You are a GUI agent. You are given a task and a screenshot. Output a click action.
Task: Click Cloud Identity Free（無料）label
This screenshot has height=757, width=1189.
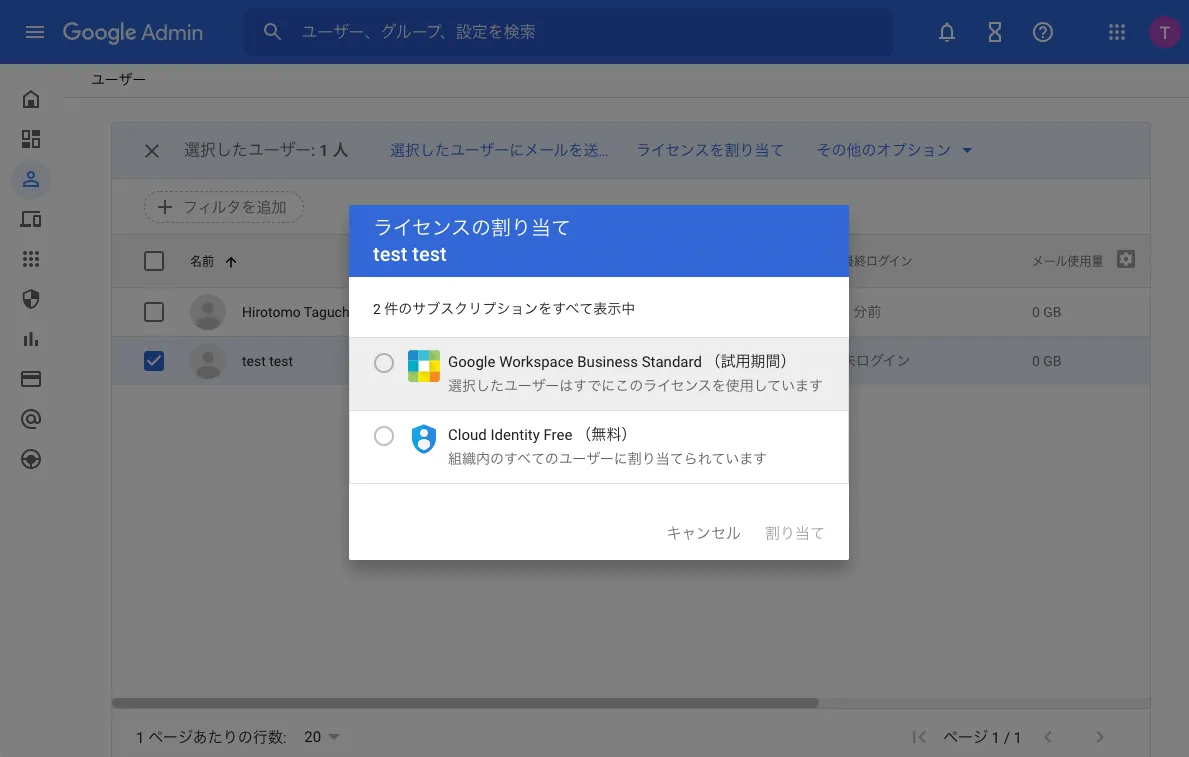click(538, 435)
